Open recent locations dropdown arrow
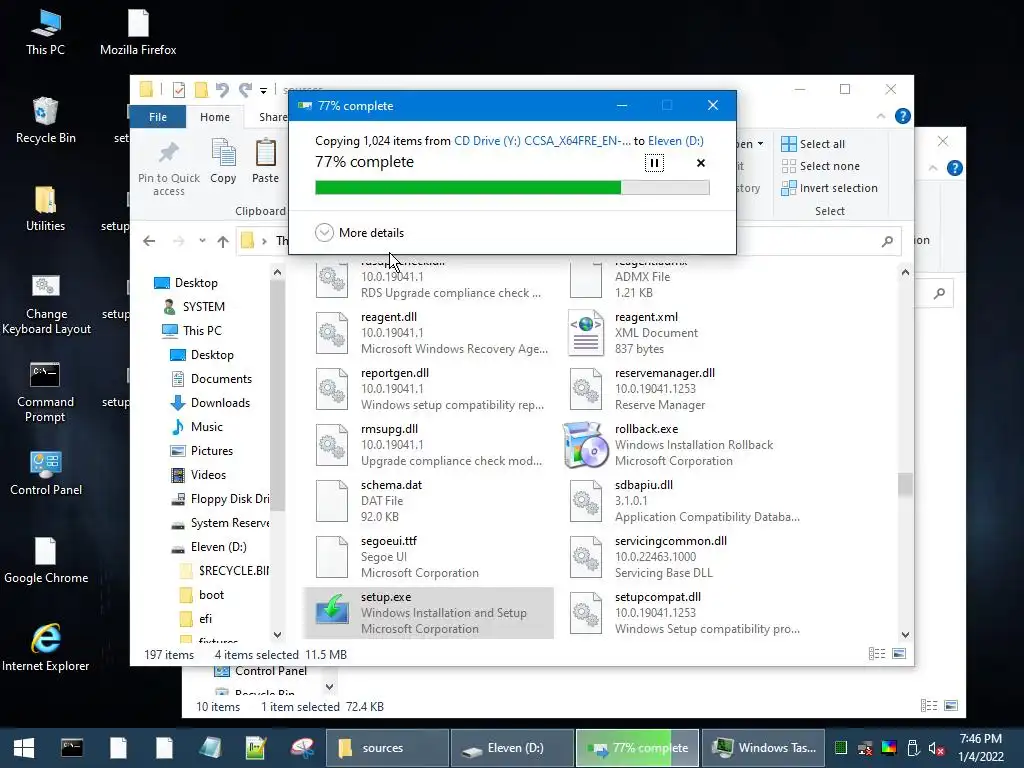The width and height of the screenshot is (1024, 768). click(202, 241)
